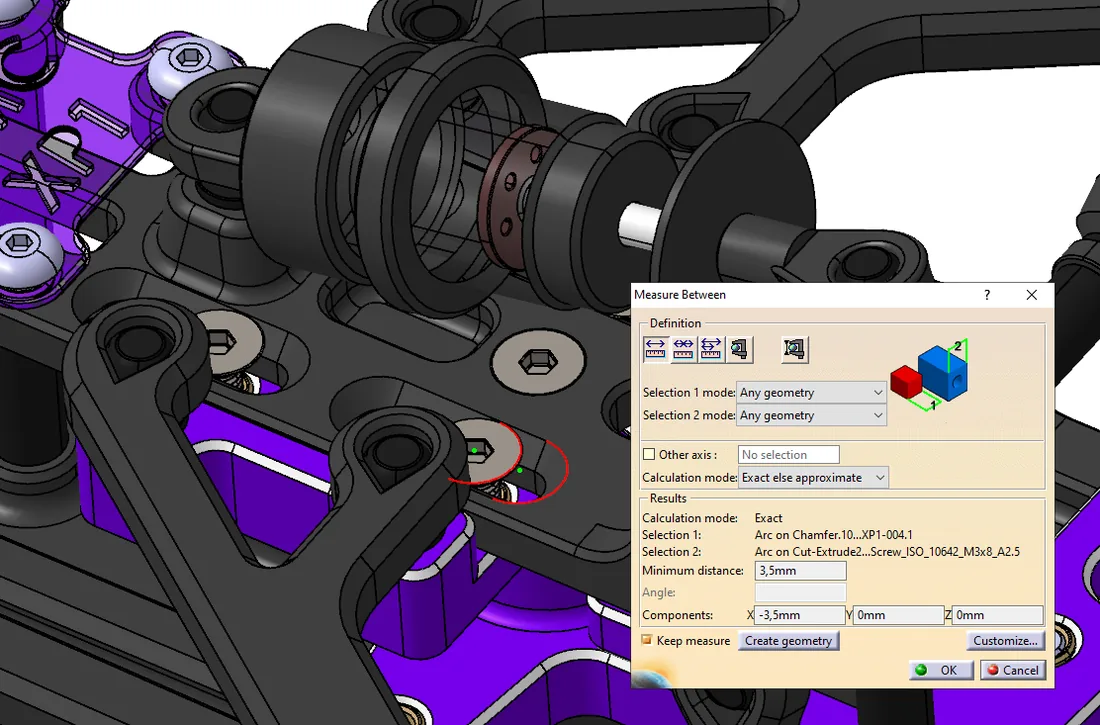Select the Measure Between in chain mode icon

pyautogui.click(x=683, y=349)
